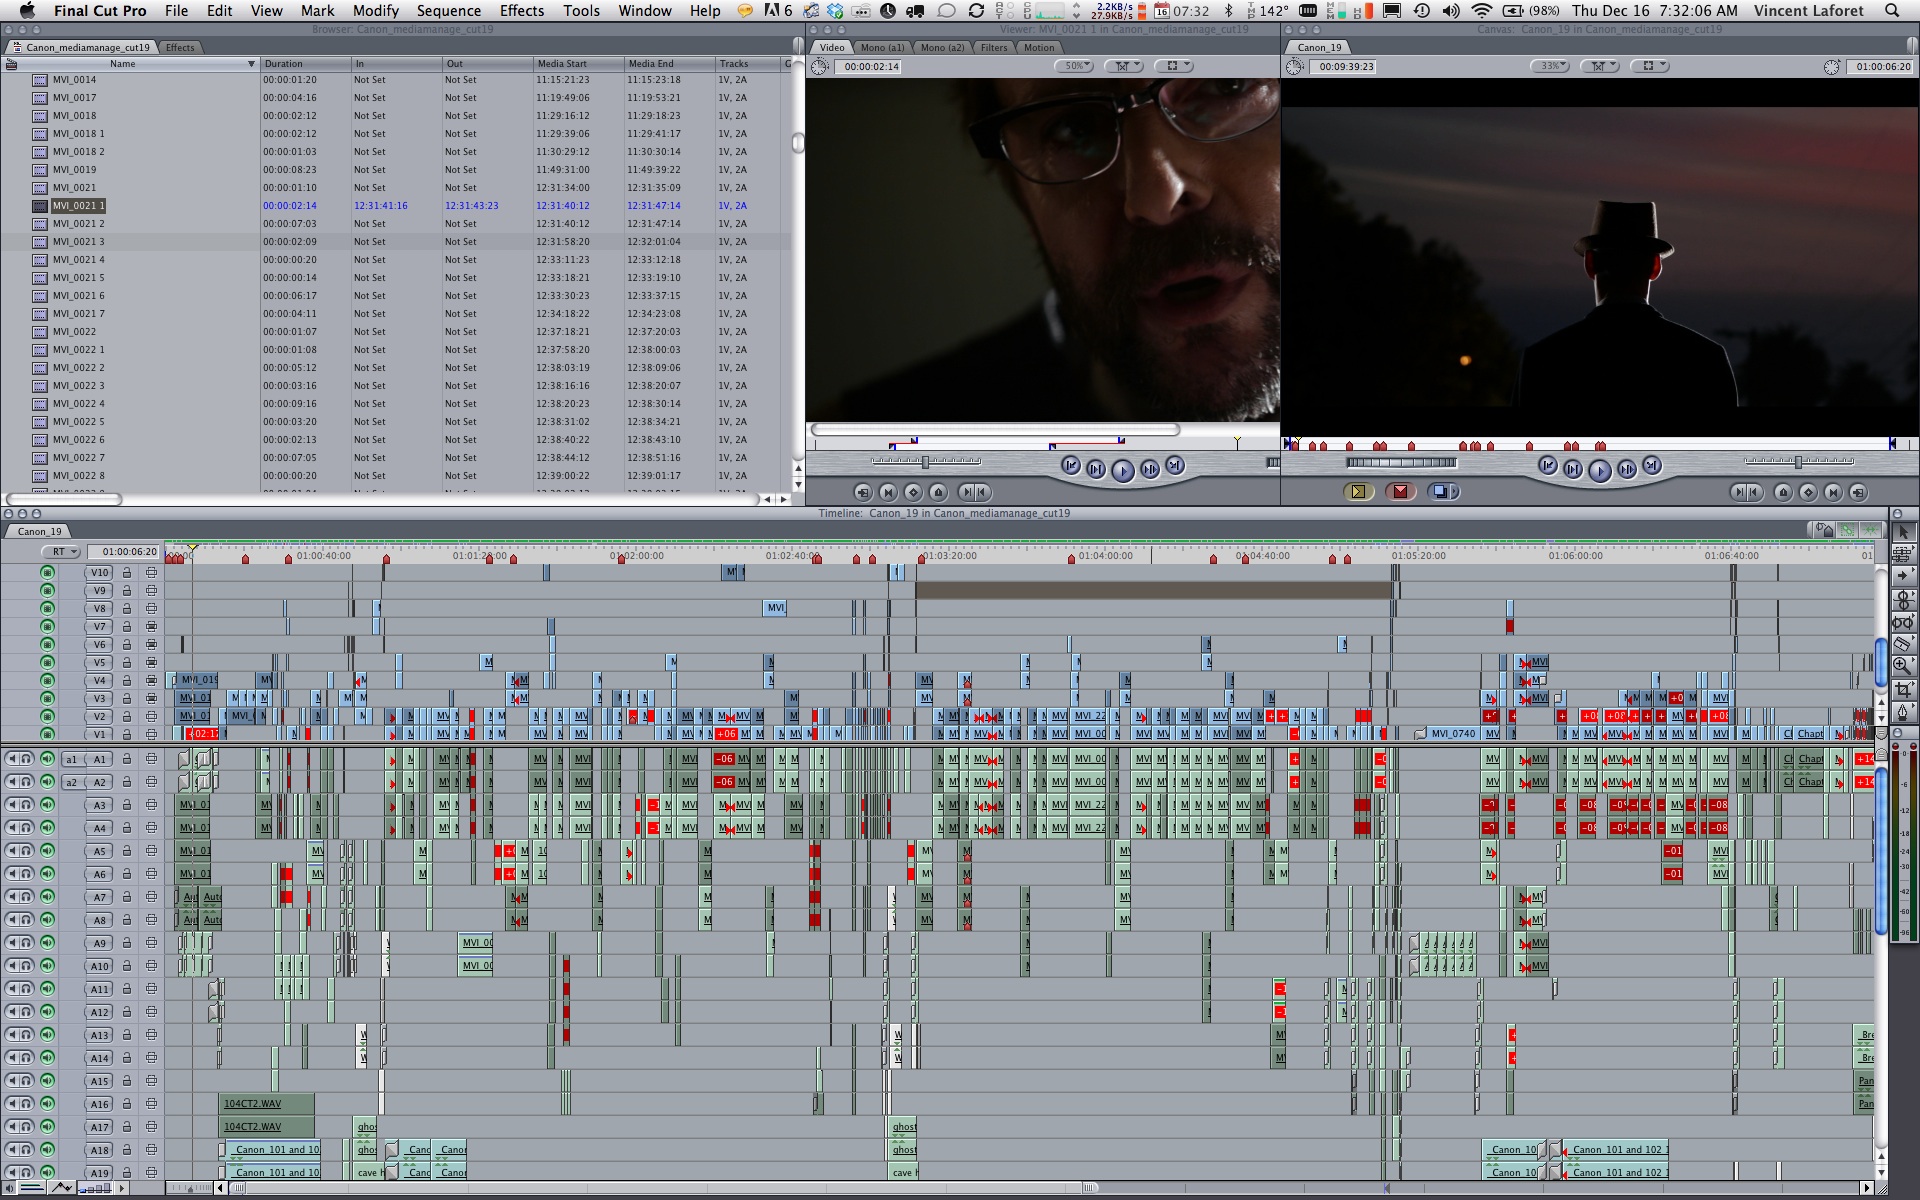Viewport: 1920px width, 1200px height.
Task: Solo audio track A5
Action: [x=27, y=851]
